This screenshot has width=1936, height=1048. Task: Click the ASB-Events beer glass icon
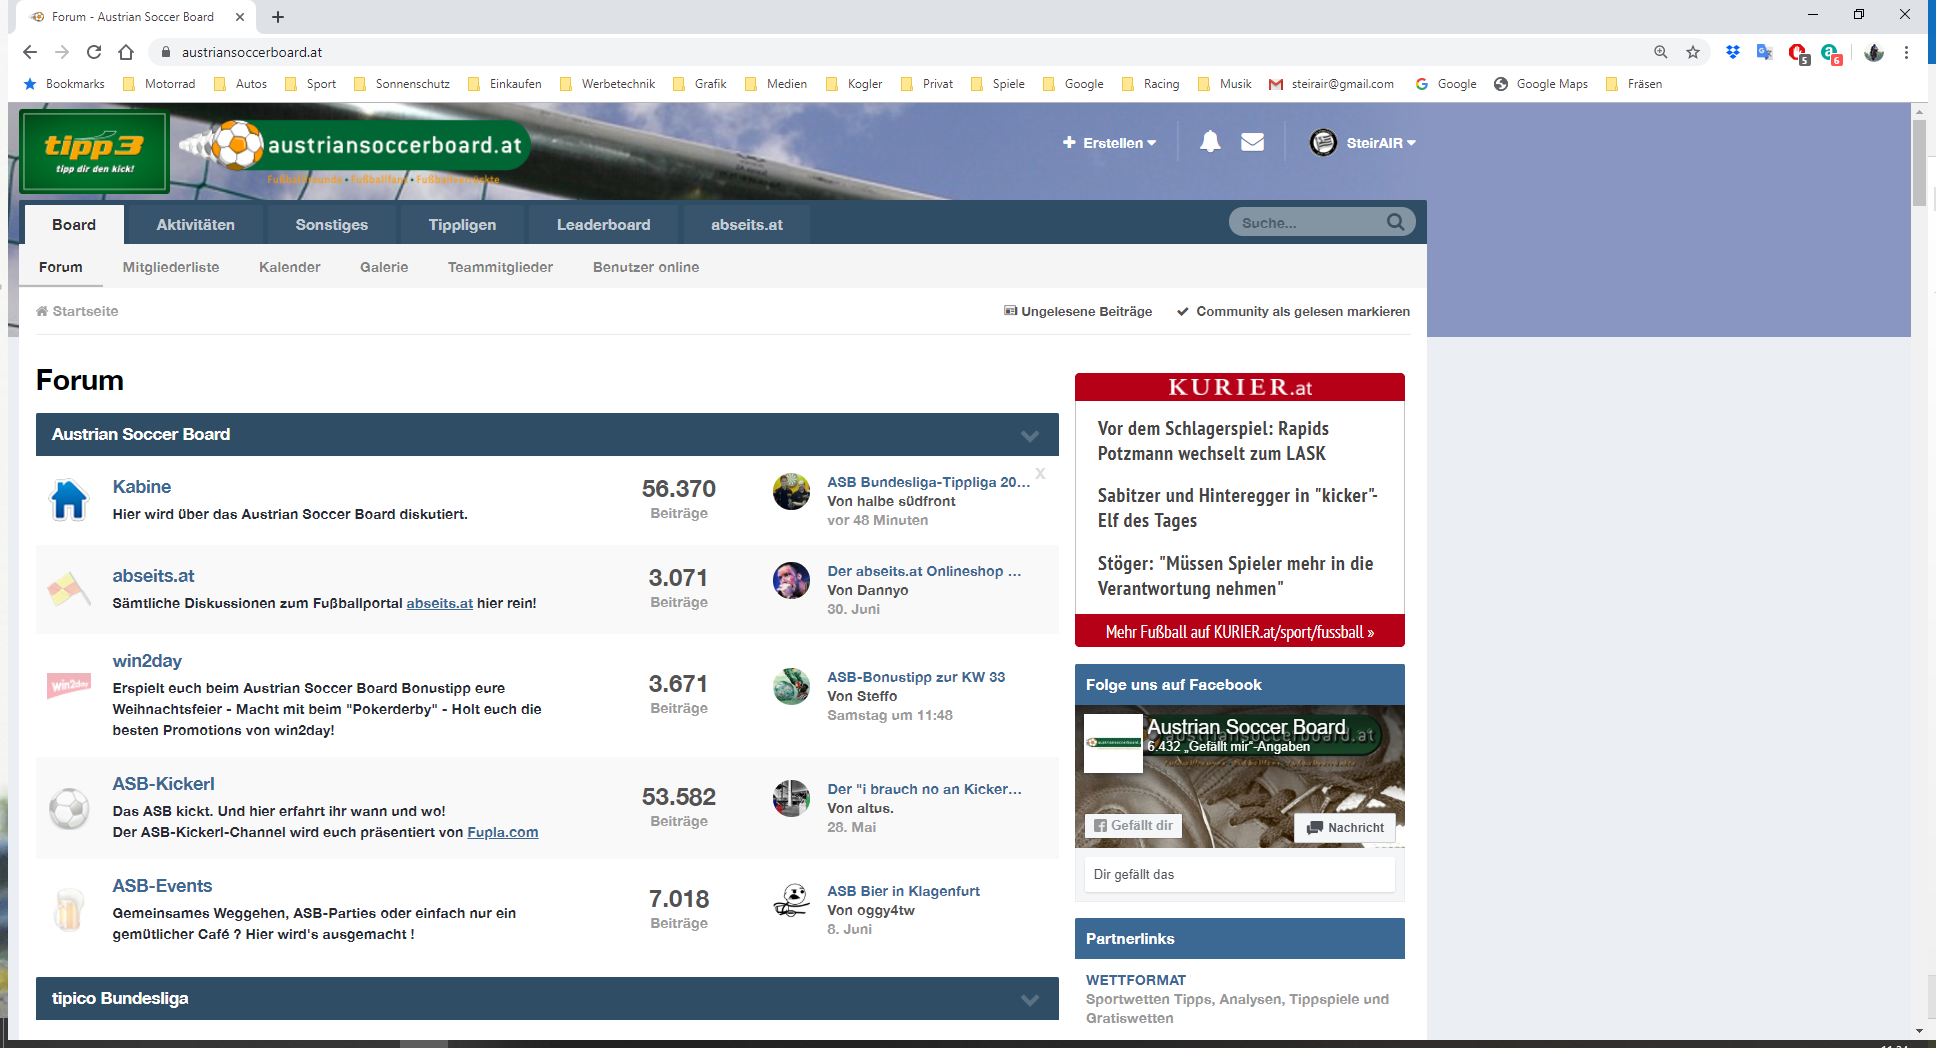pyautogui.click(x=69, y=909)
